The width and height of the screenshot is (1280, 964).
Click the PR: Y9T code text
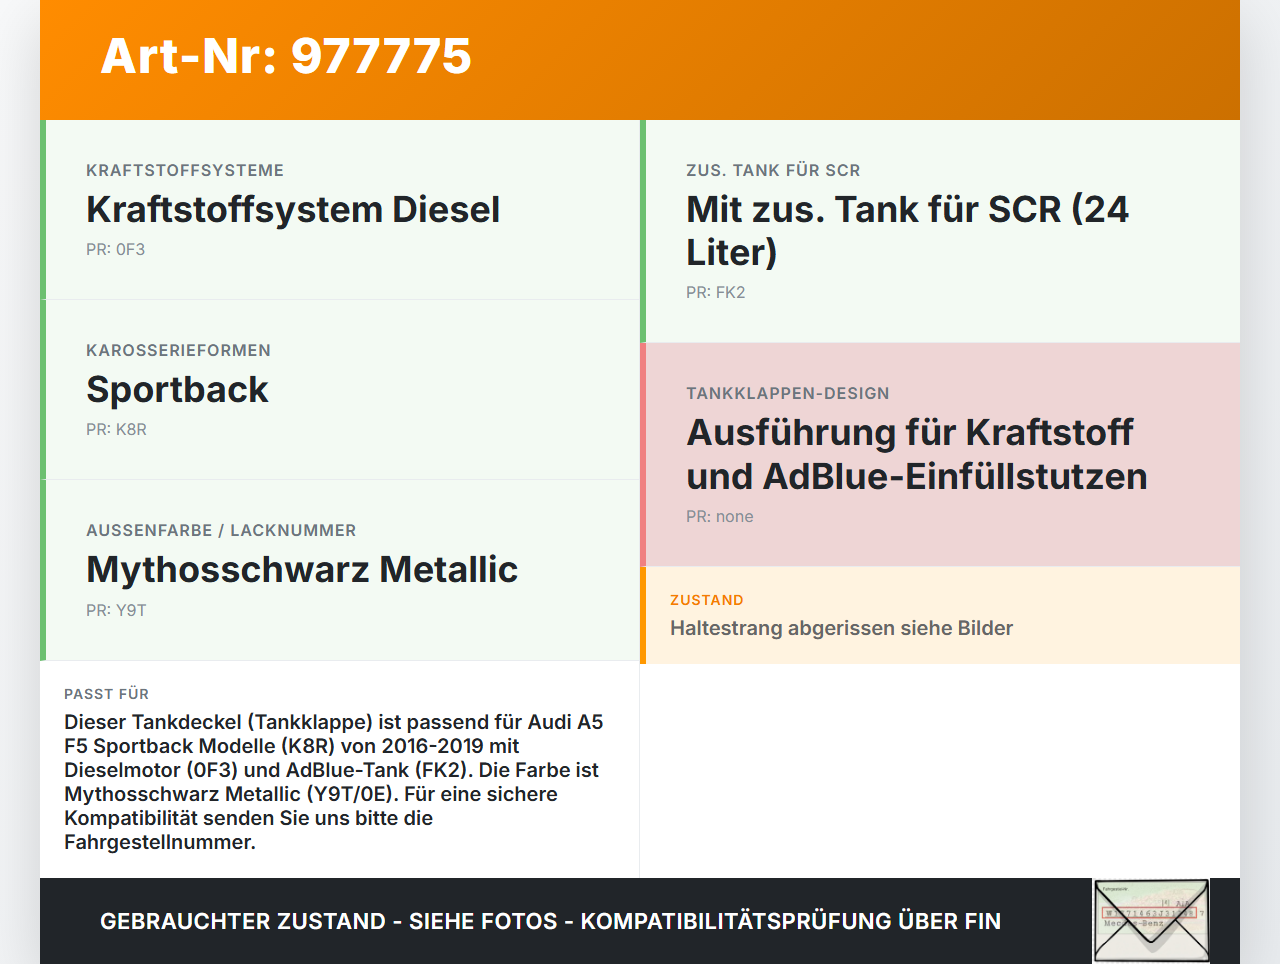pos(116,608)
